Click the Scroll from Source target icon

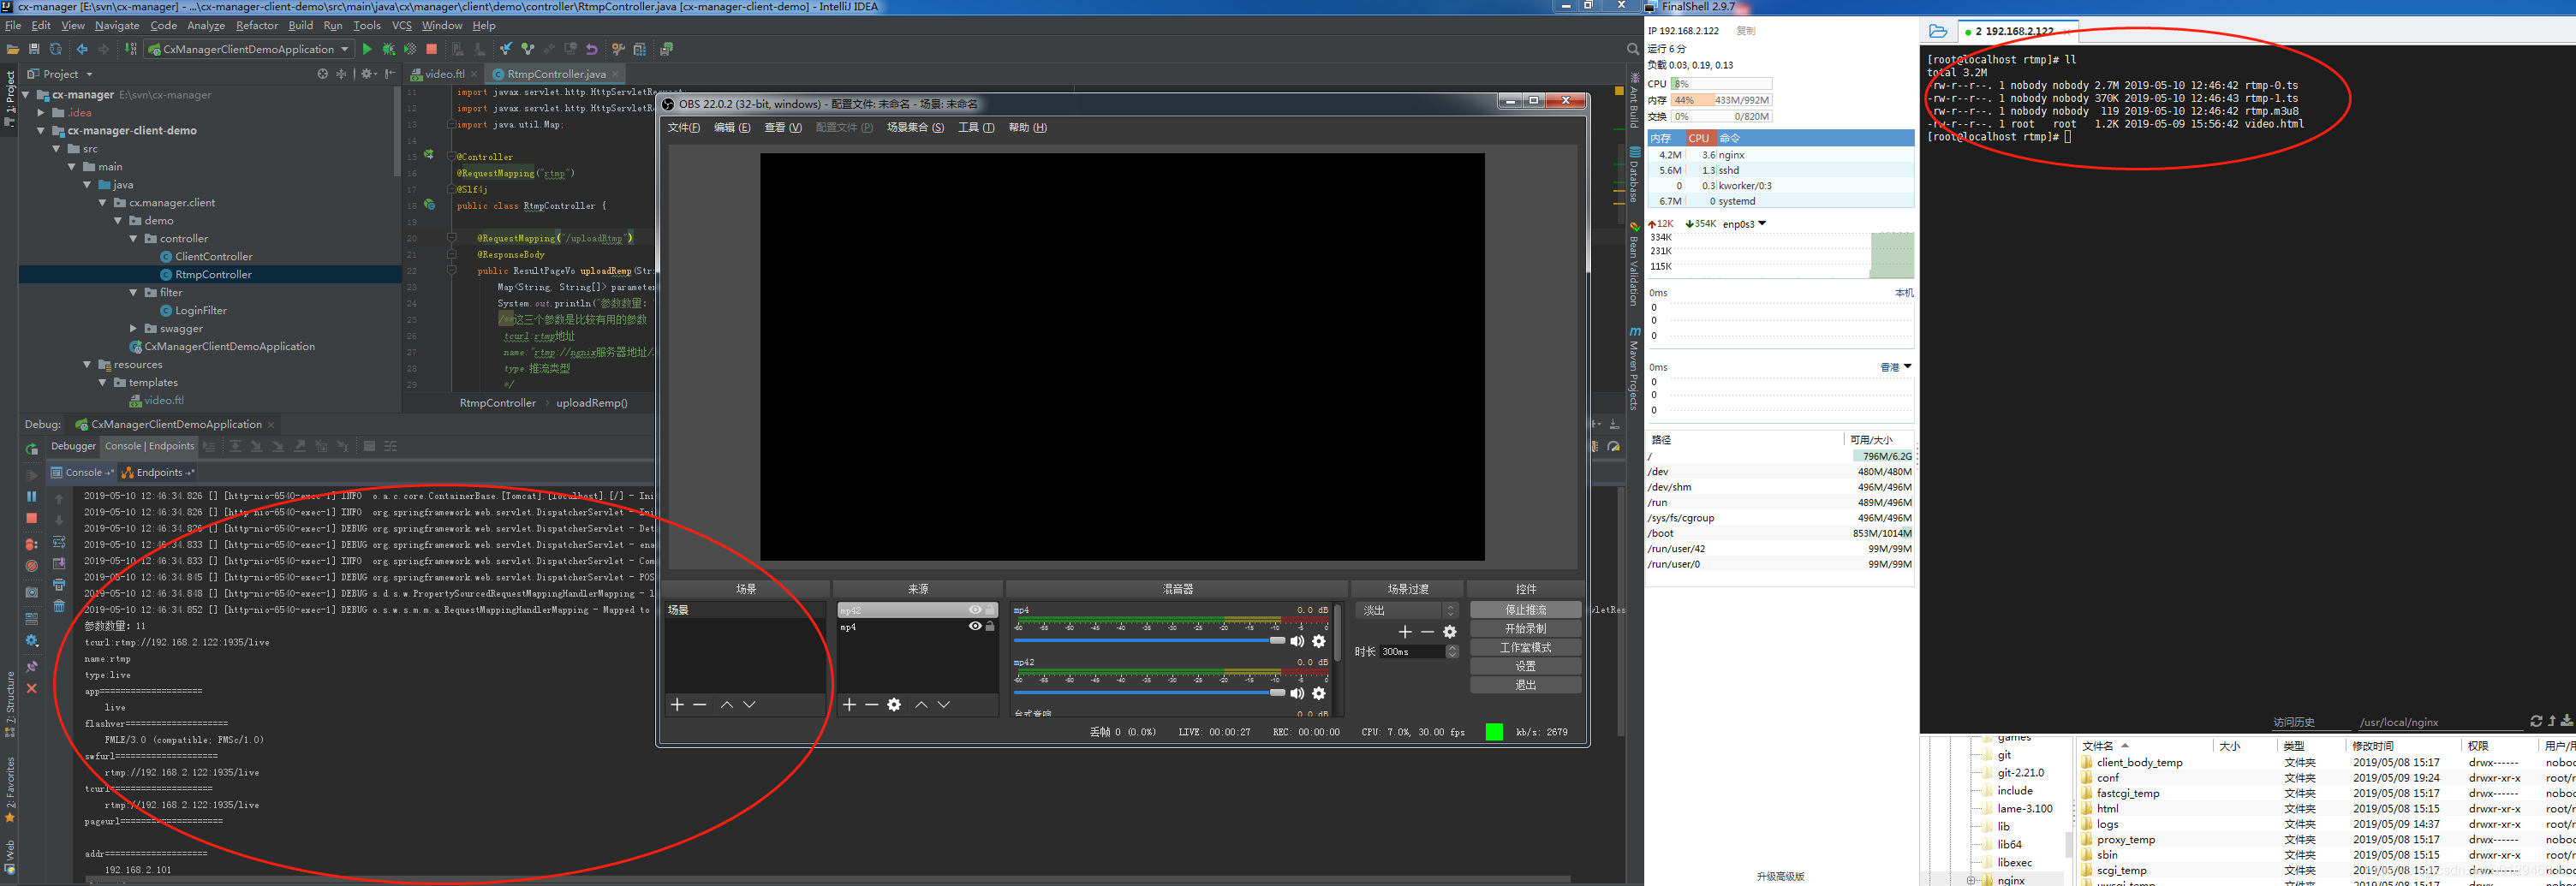tap(322, 74)
